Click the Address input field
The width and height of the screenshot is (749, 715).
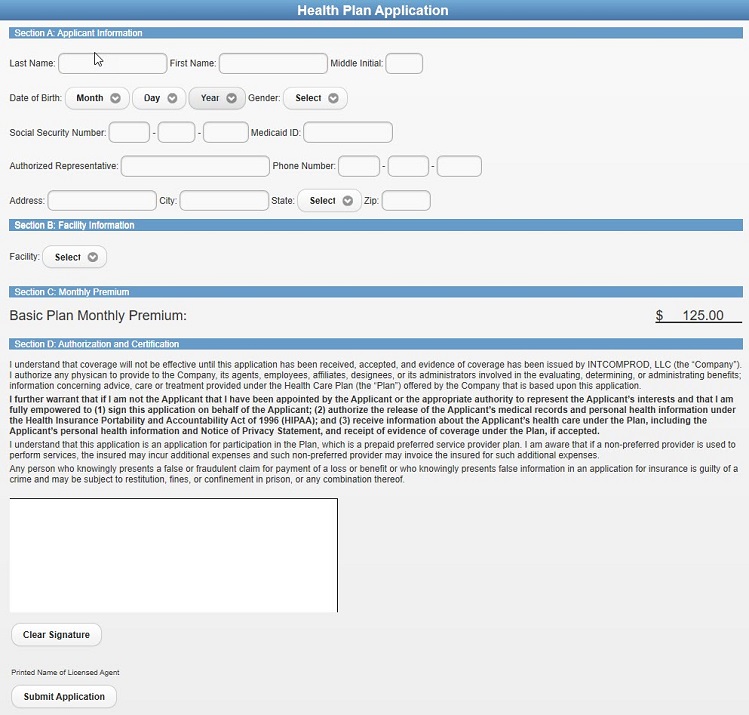pos(102,200)
